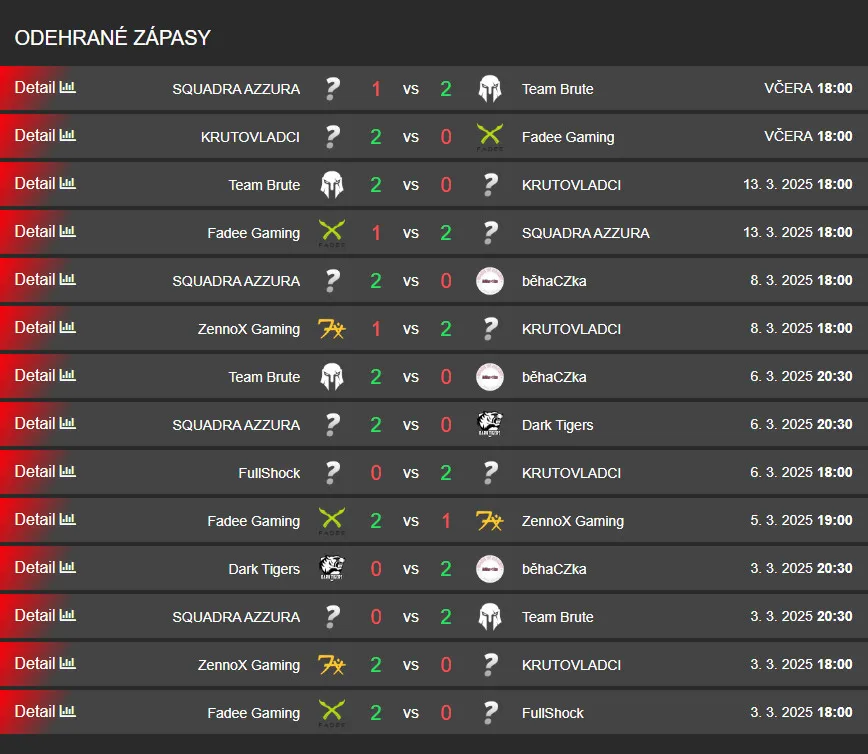
Task: Click the Dark Tigers name in SQUADRA AZZURA match
Action: coord(557,425)
